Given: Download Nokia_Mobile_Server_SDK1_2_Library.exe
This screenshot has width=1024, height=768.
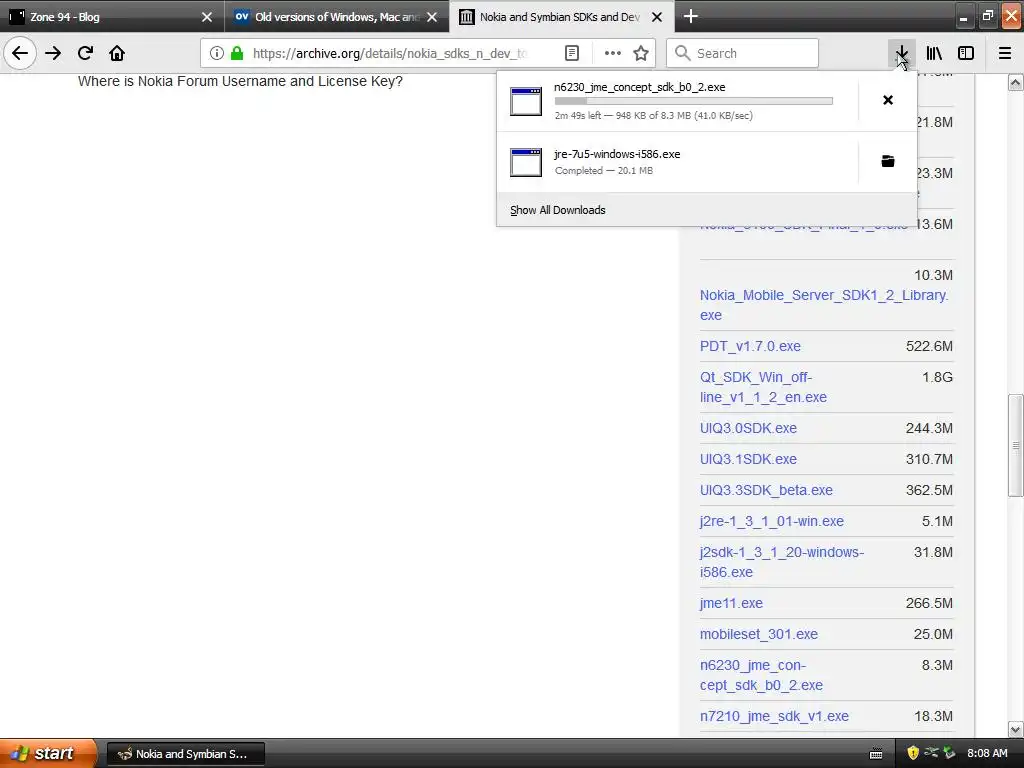Looking at the screenshot, I should (x=824, y=305).
